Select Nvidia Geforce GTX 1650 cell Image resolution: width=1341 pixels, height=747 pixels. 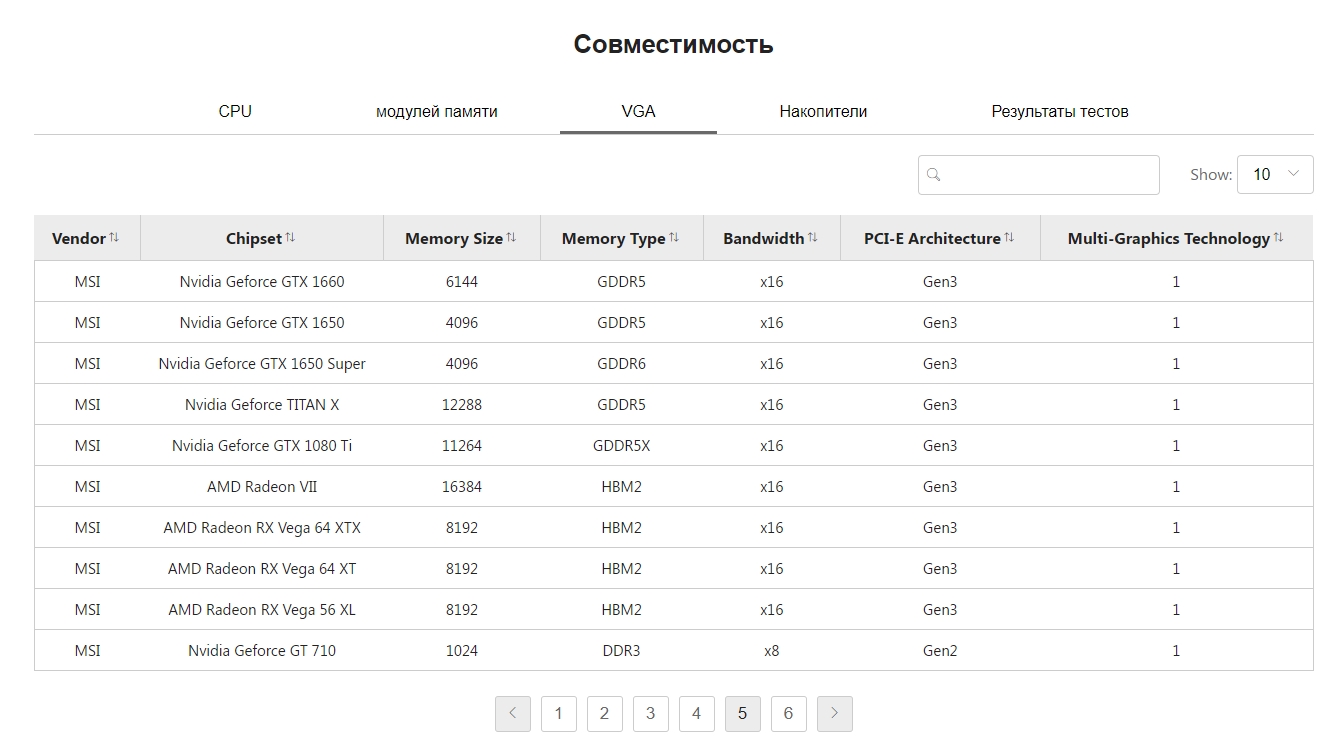[x=262, y=323]
